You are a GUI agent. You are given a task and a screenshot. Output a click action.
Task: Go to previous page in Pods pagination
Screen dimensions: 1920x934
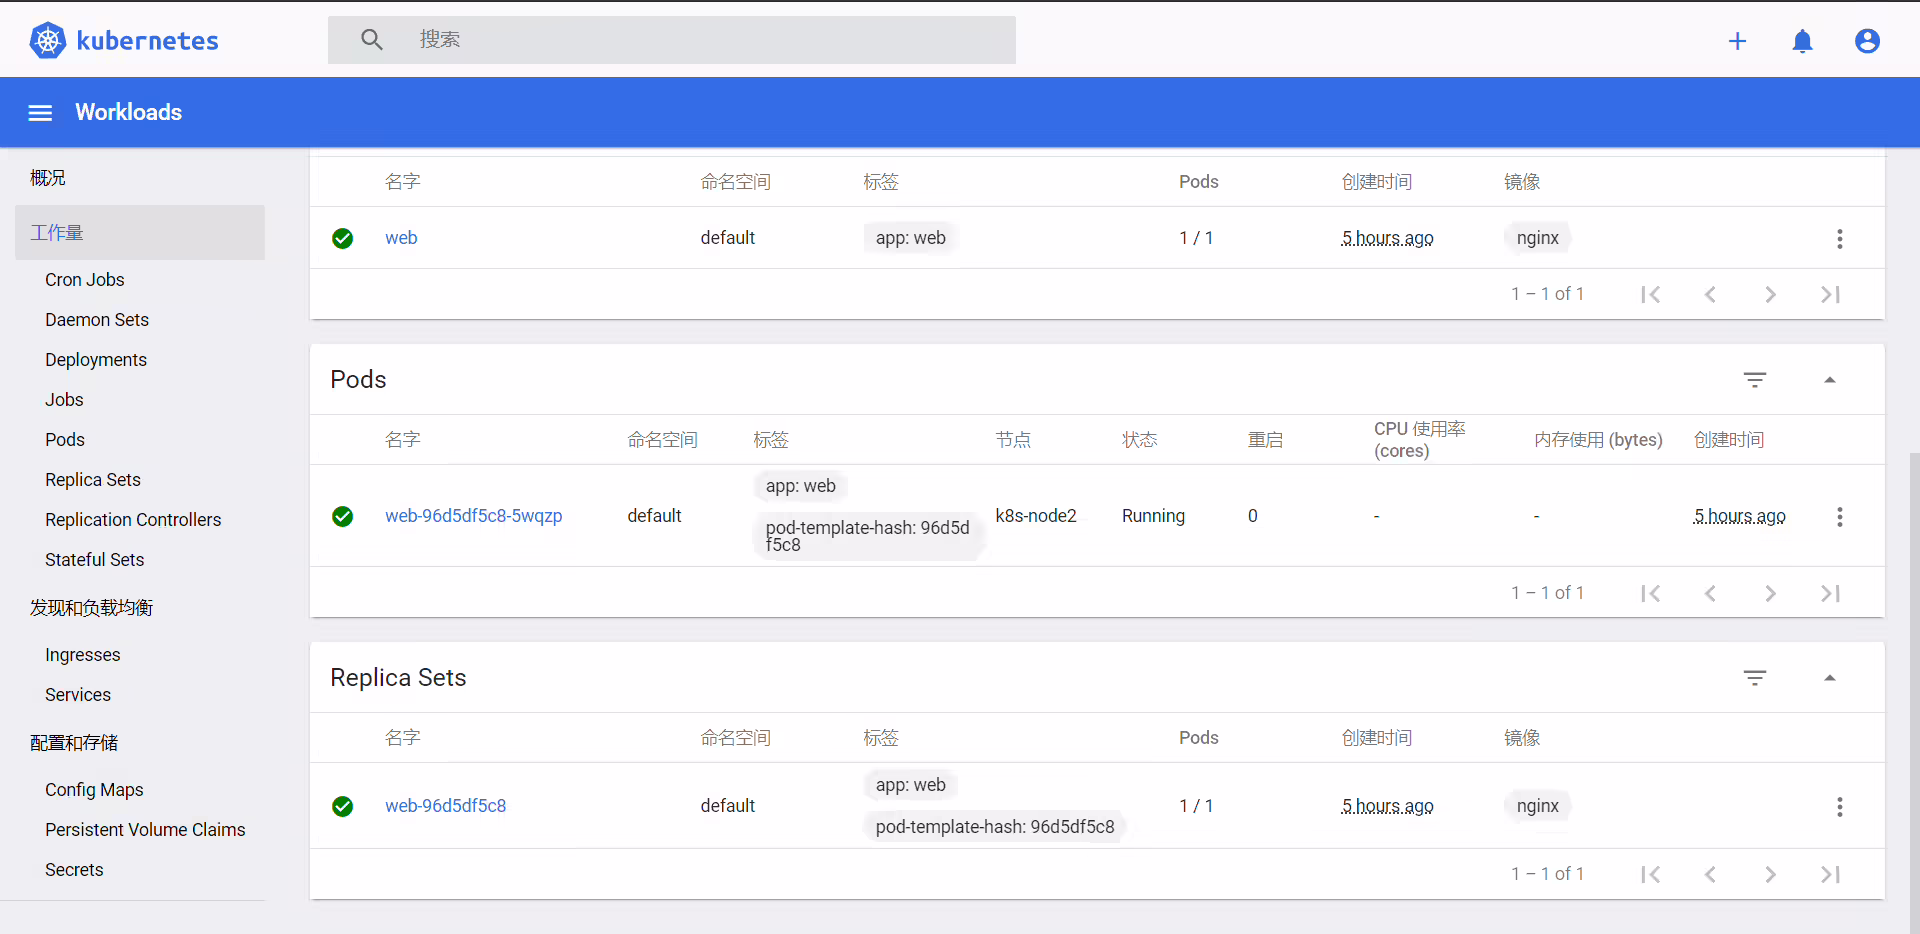(x=1710, y=593)
